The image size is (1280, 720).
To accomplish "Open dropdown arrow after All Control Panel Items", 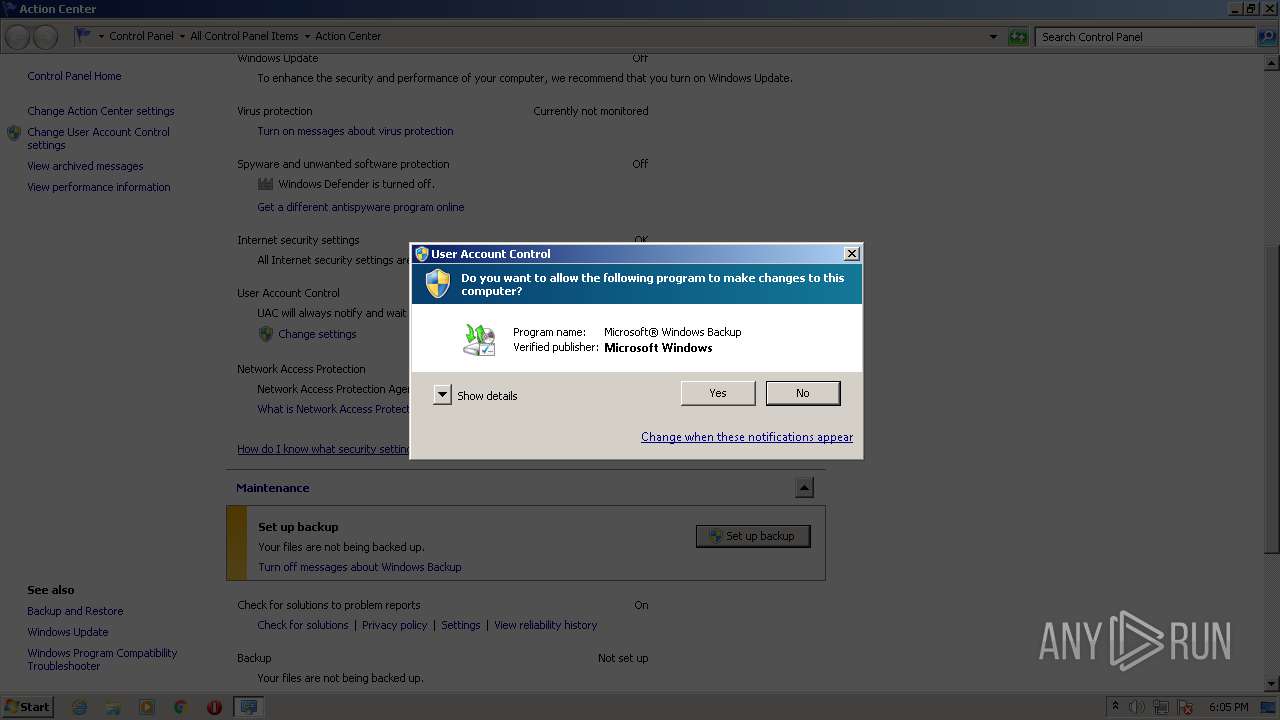I will pos(307,36).
